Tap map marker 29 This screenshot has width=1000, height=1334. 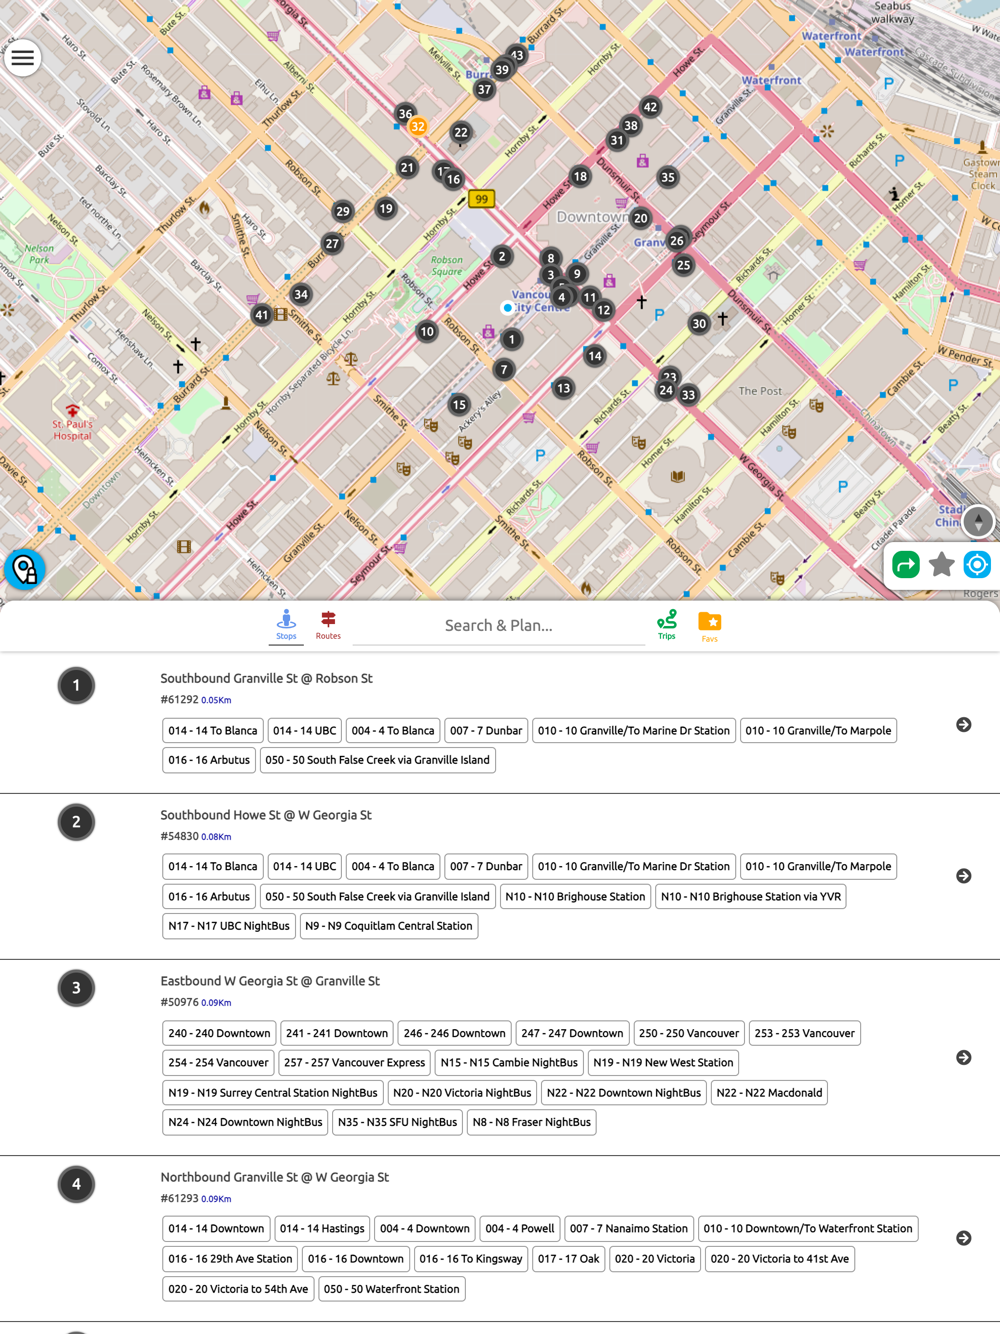pos(343,211)
